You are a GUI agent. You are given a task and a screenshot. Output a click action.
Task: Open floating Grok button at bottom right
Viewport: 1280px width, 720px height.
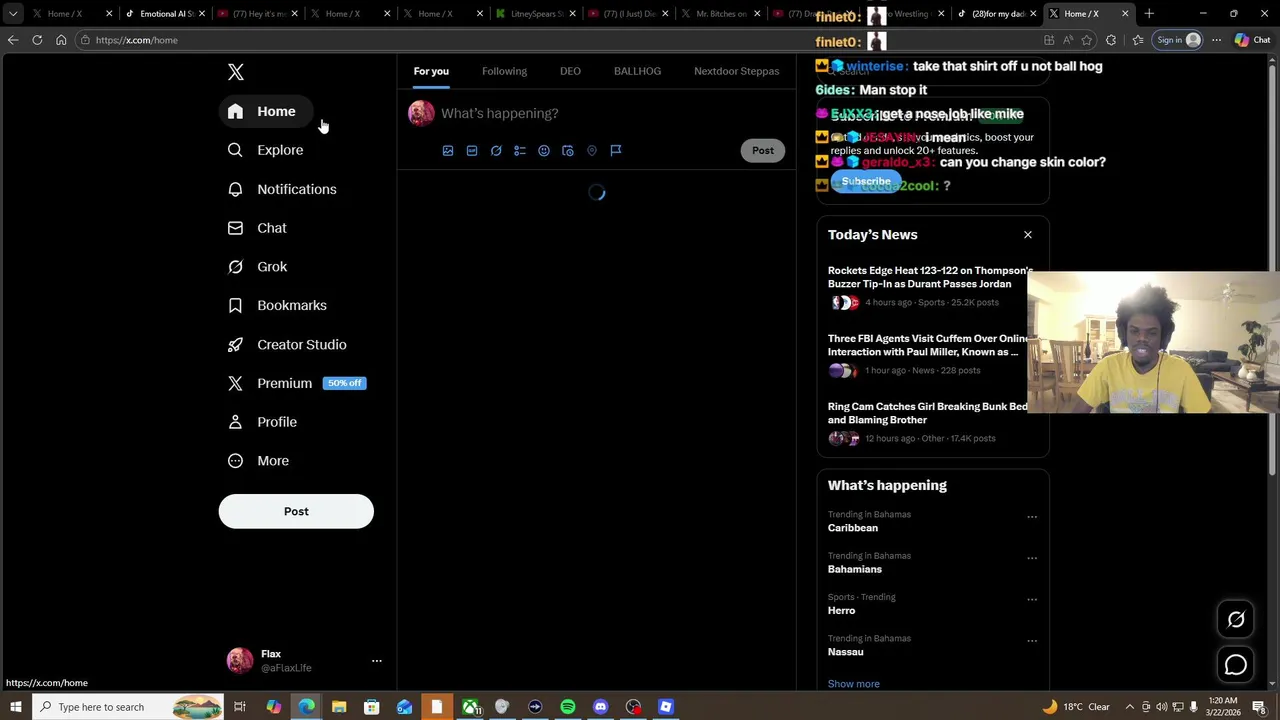1236,620
